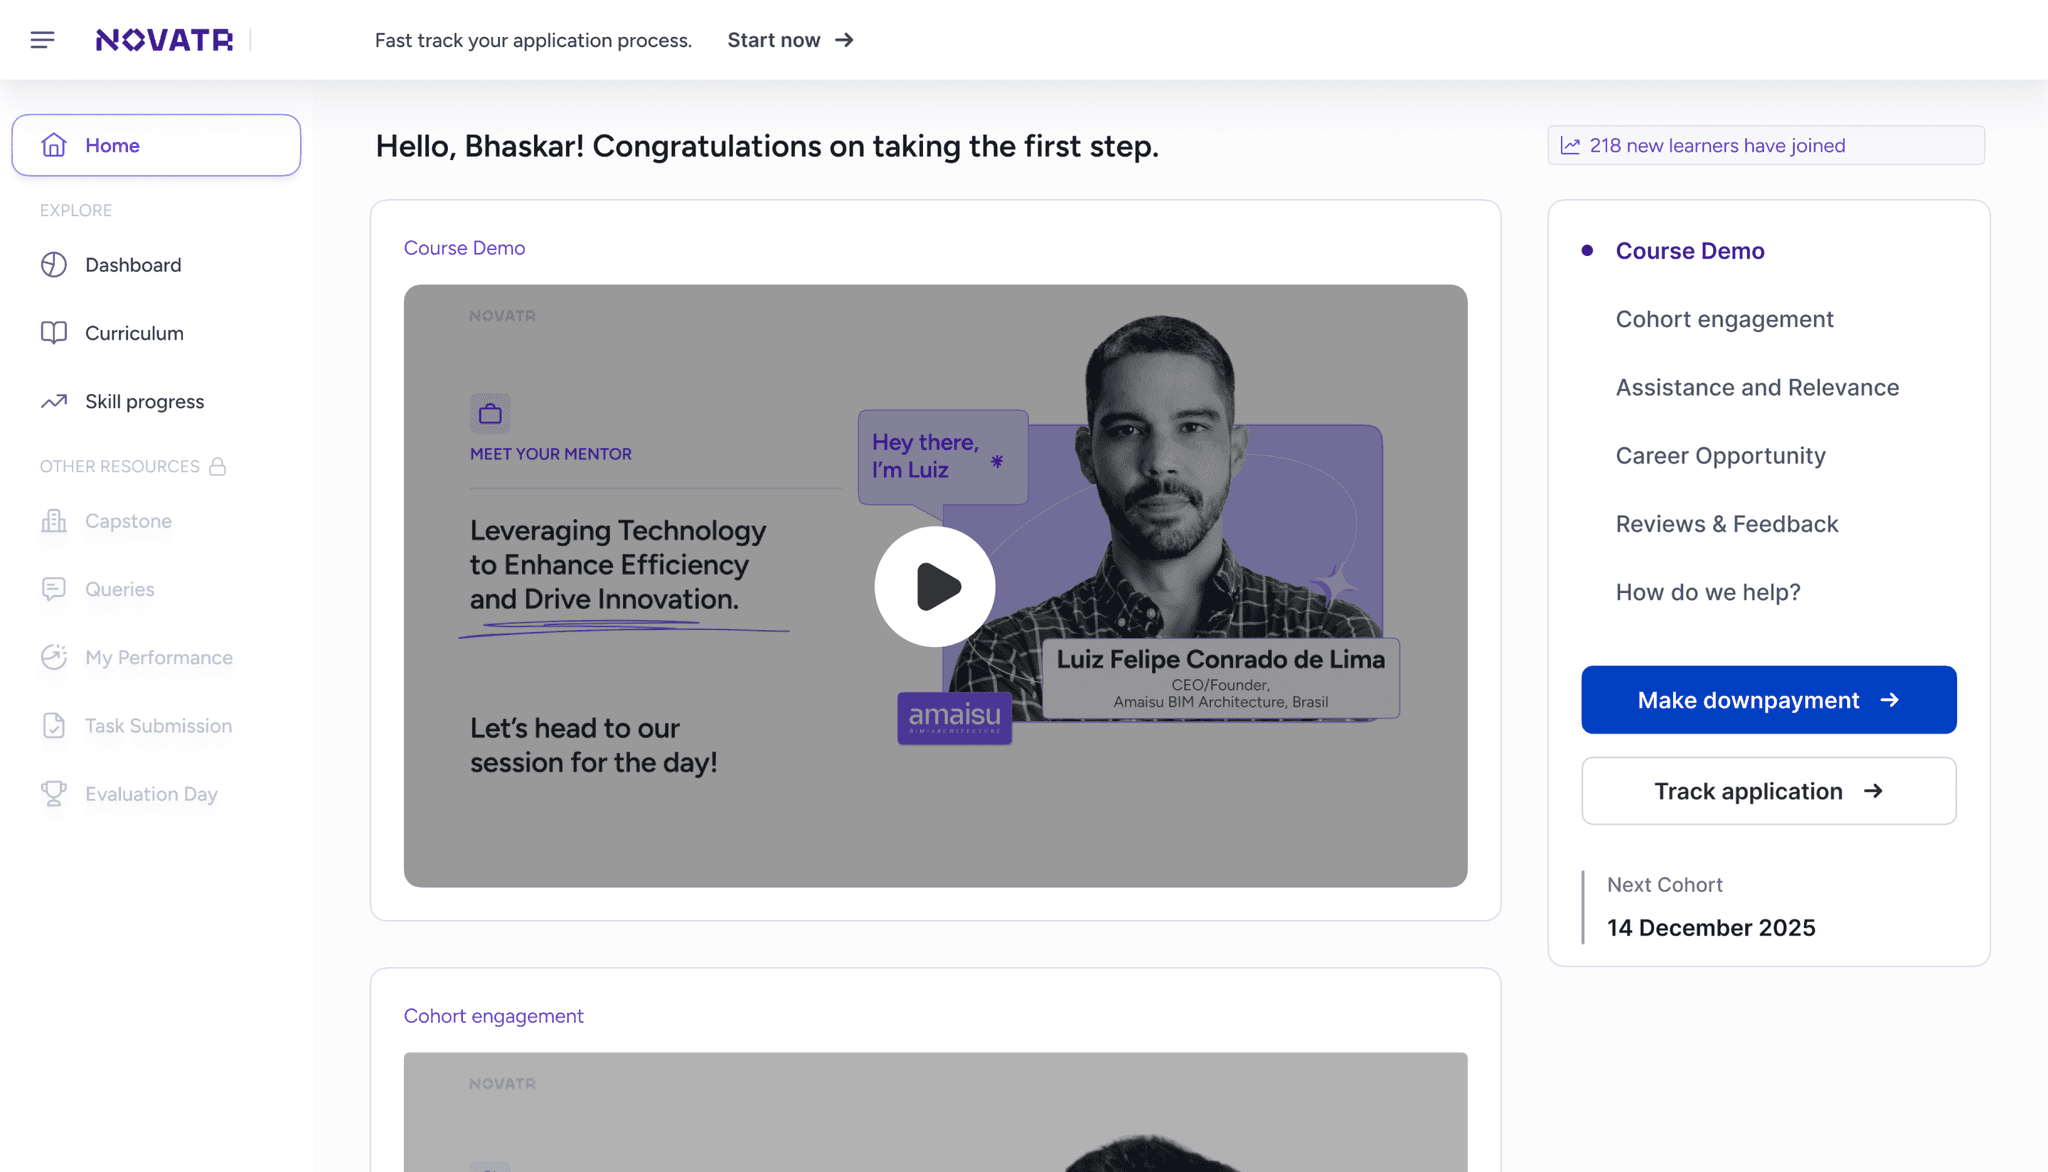Click the Make downpayment button
2048x1172 pixels.
(x=1768, y=700)
